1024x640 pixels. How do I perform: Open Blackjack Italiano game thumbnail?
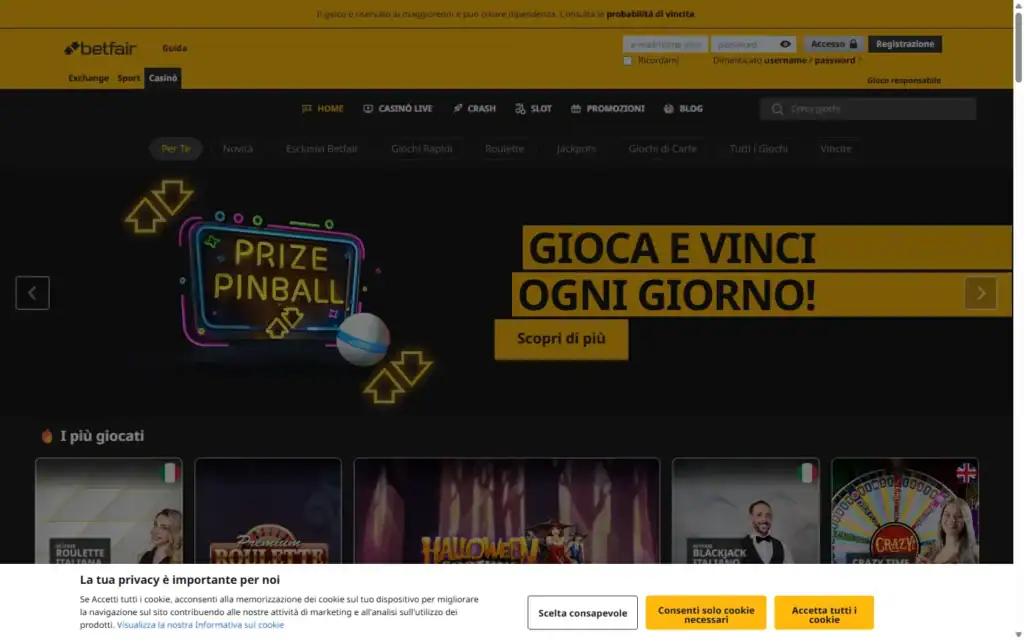(x=746, y=511)
